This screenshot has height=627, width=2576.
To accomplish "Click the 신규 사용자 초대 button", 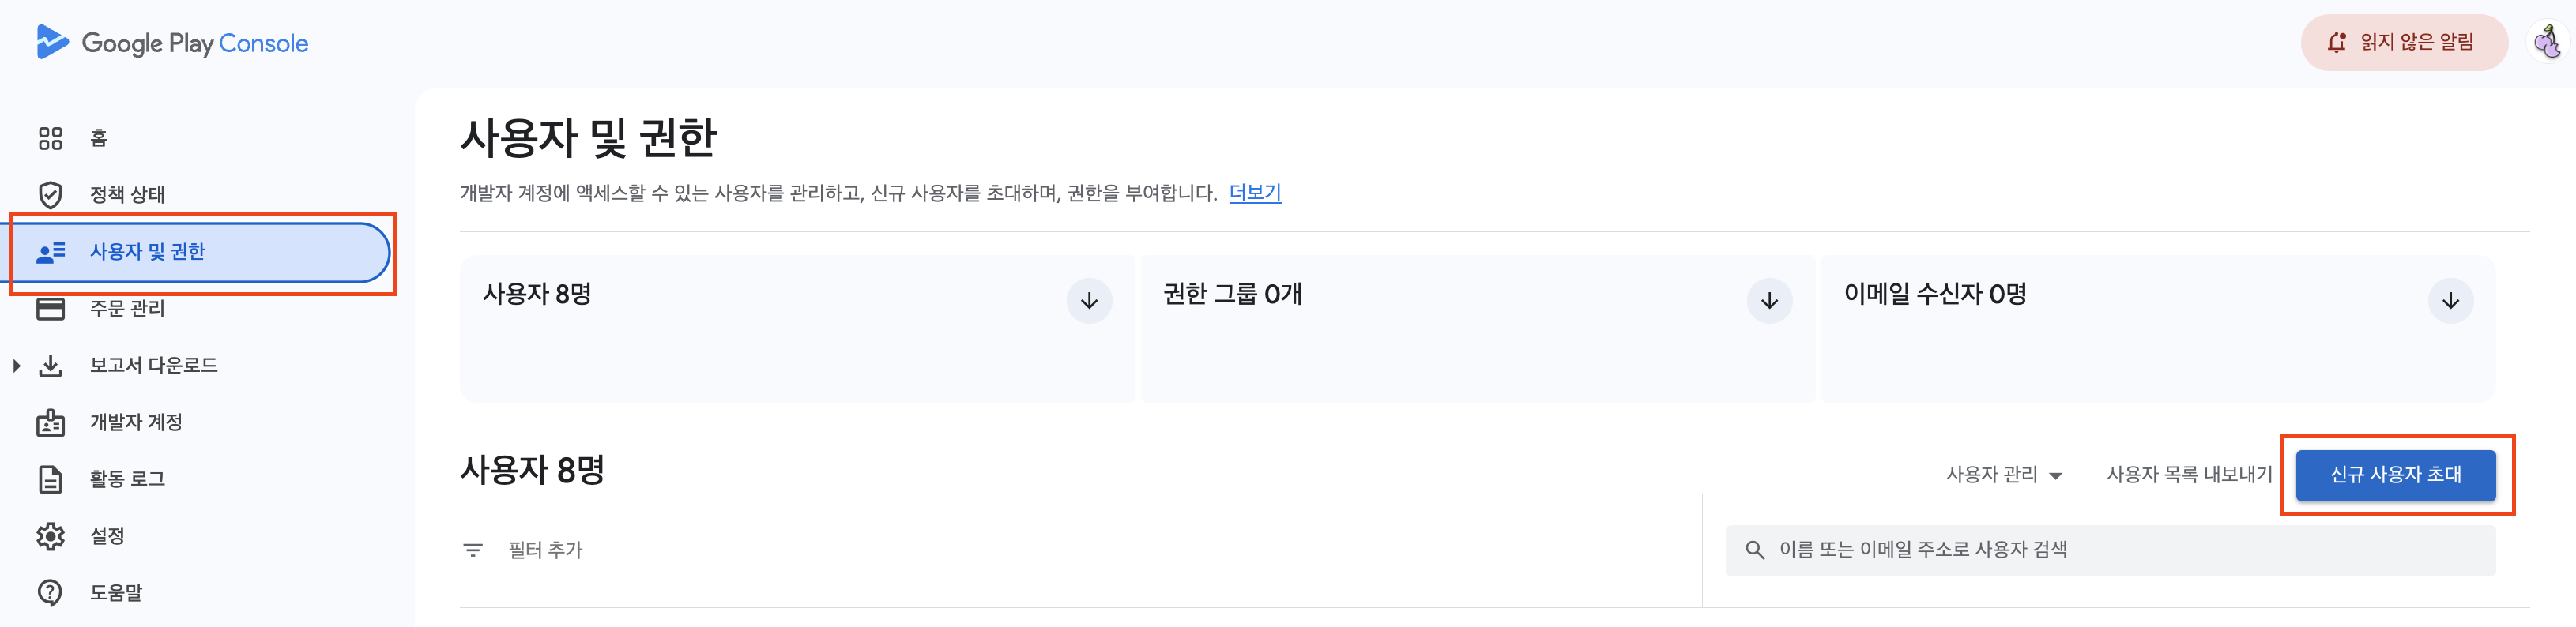I will coord(2395,475).
